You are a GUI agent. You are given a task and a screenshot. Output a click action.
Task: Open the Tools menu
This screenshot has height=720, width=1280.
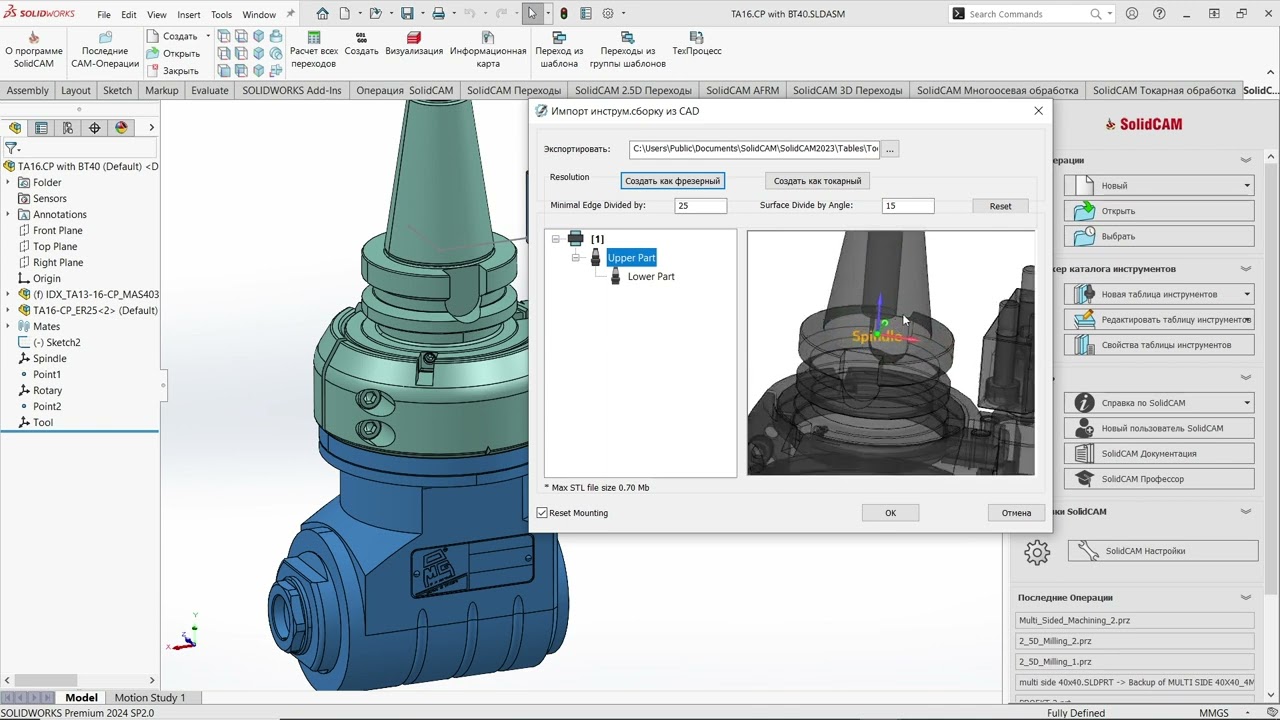pyautogui.click(x=222, y=15)
